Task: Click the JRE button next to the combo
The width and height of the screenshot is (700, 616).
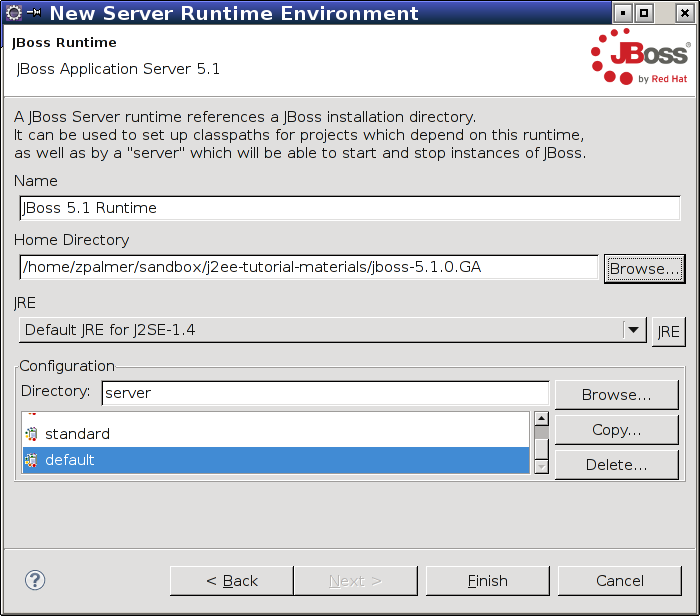Action: [x=668, y=332]
